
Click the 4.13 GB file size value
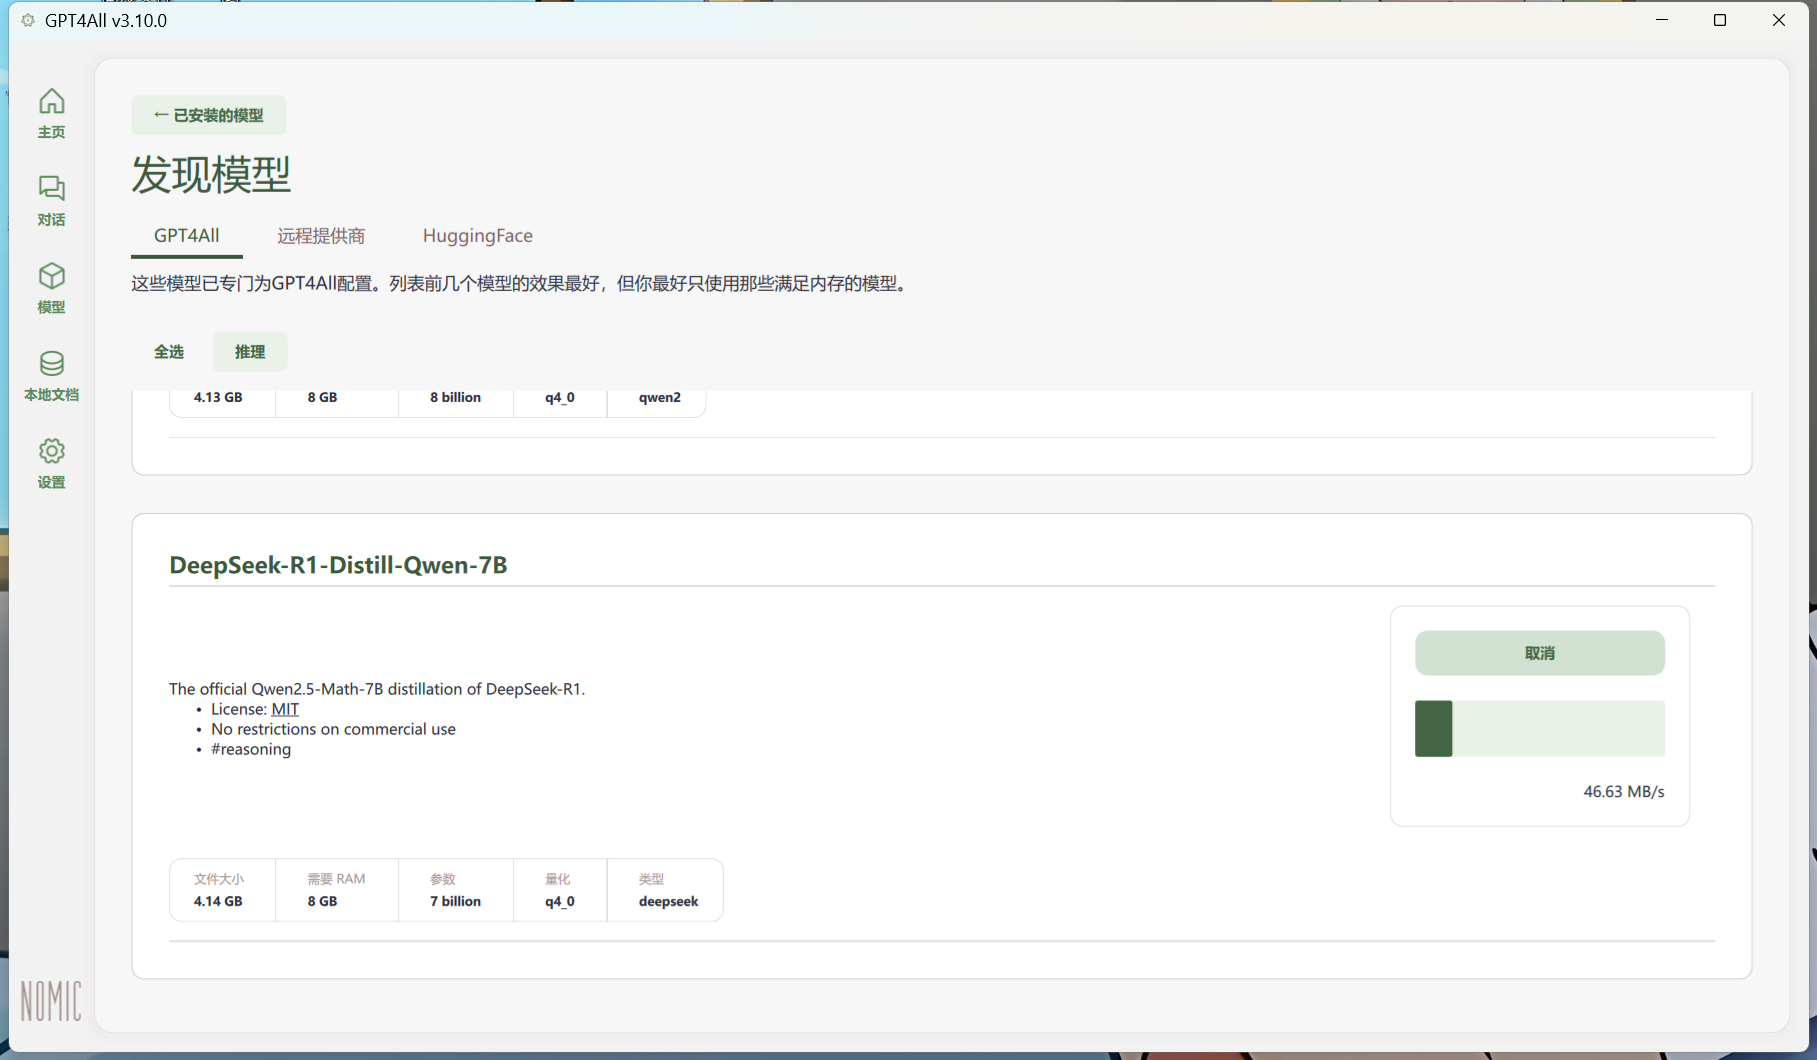(218, 397)
